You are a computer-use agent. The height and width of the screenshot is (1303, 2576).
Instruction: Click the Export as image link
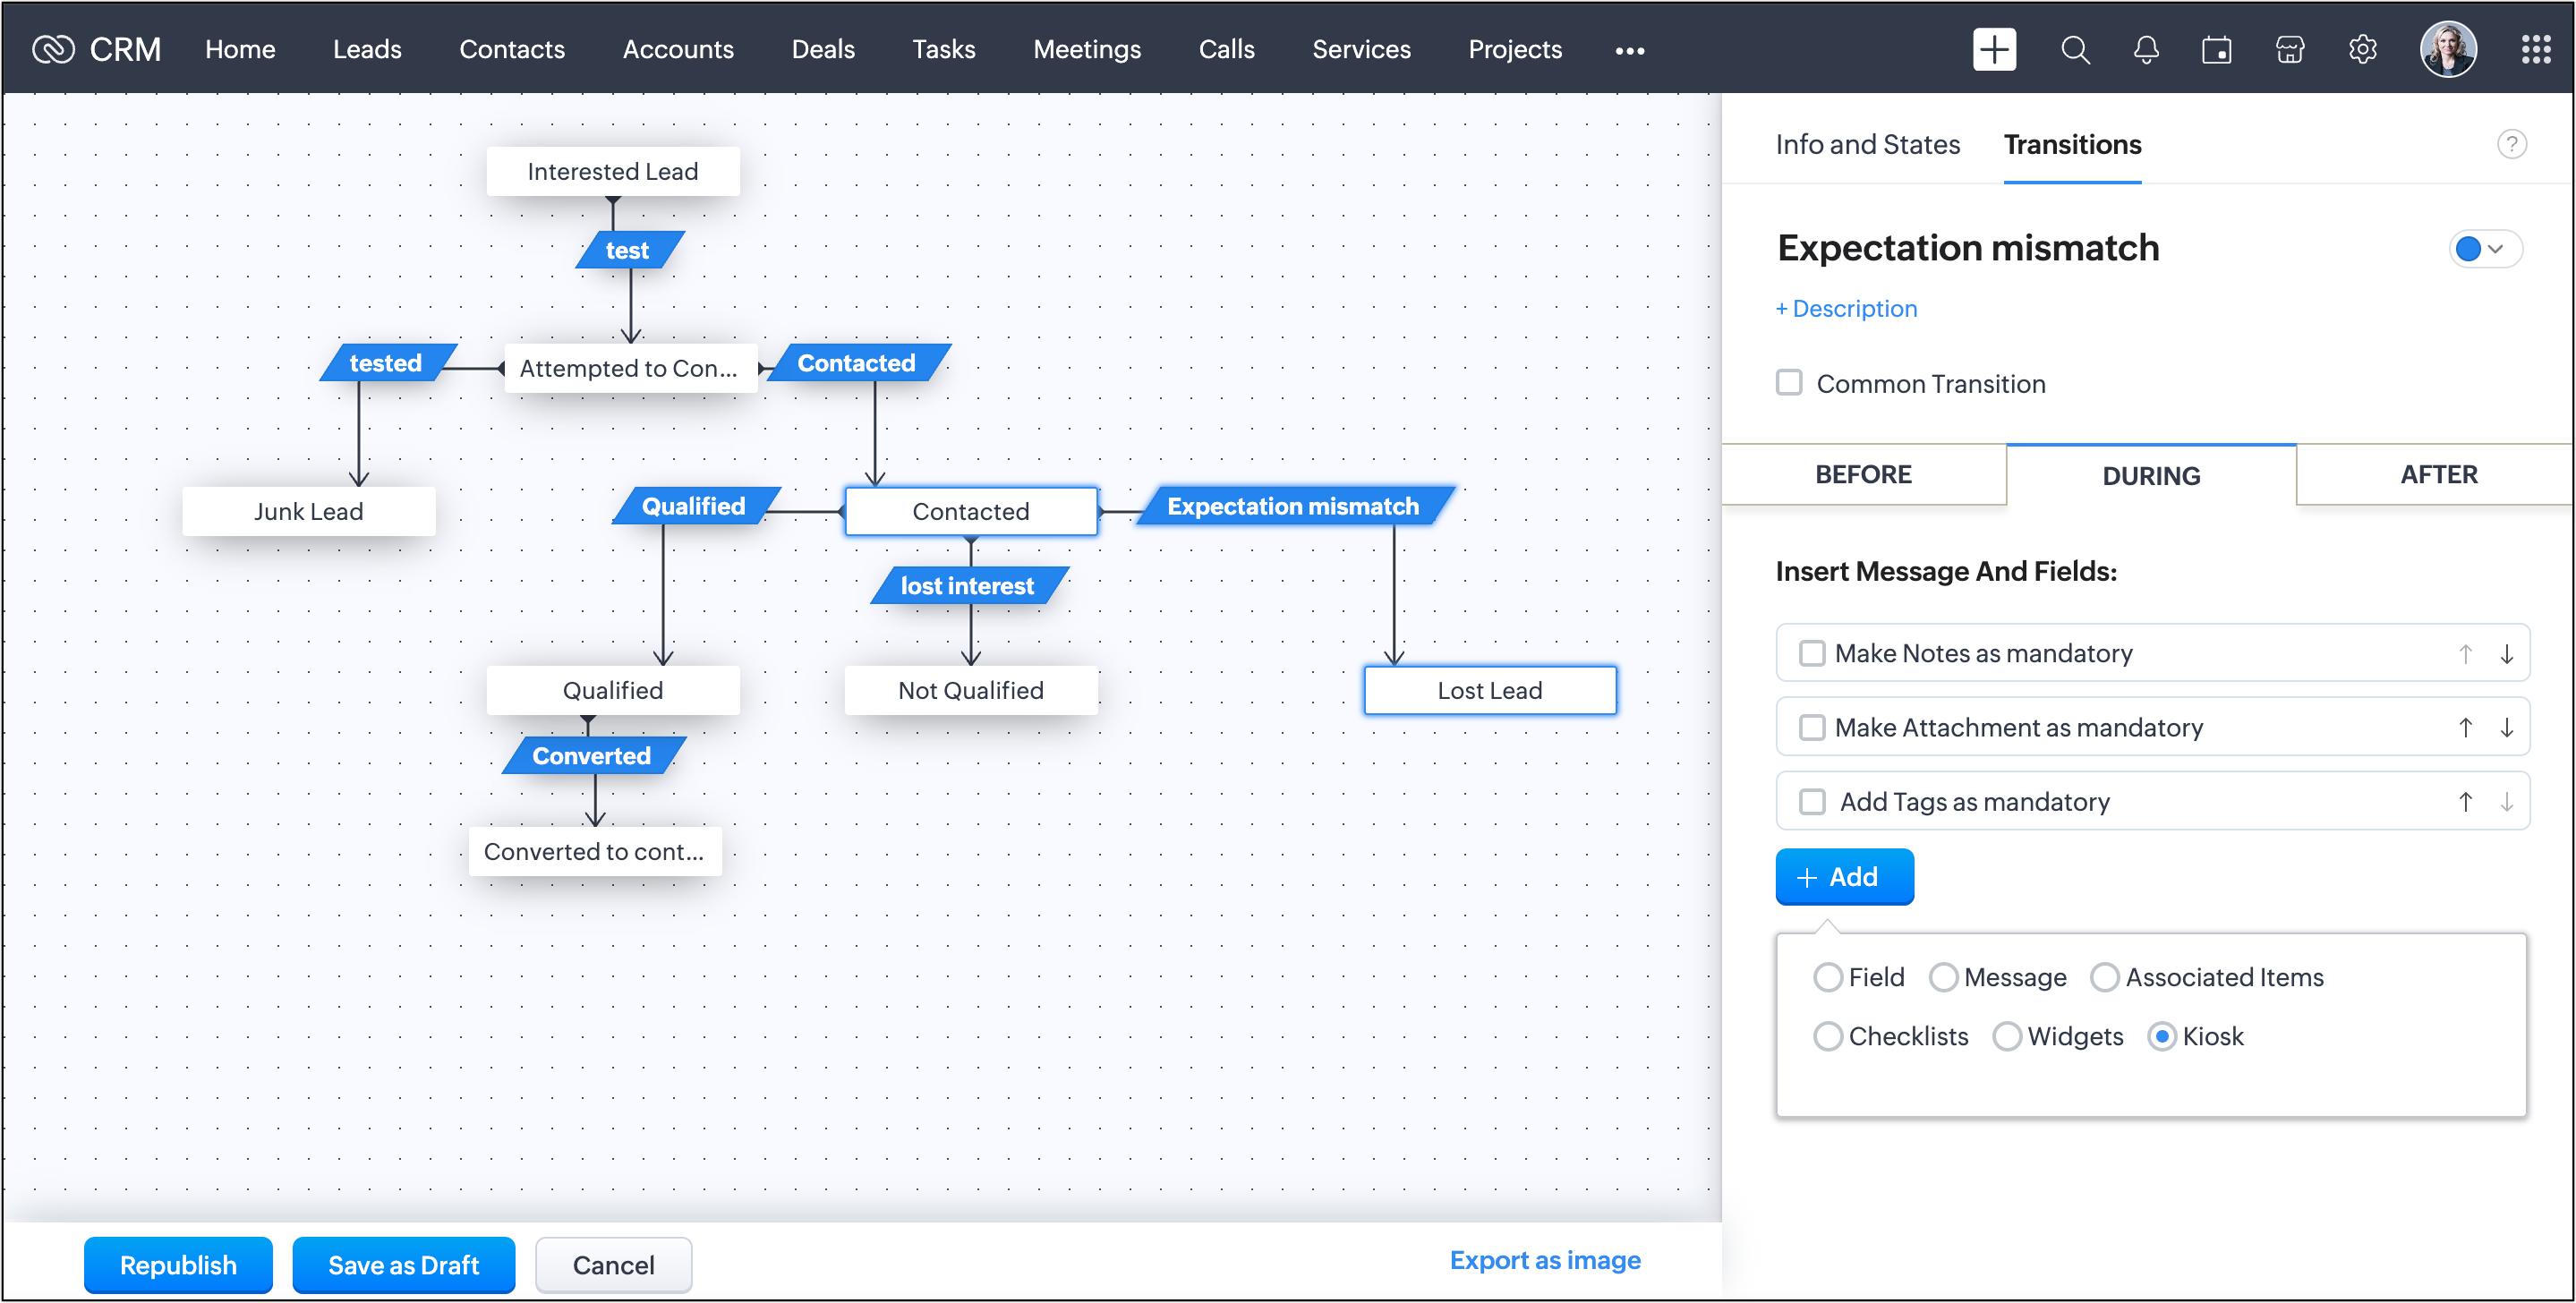point(1544,1260)
